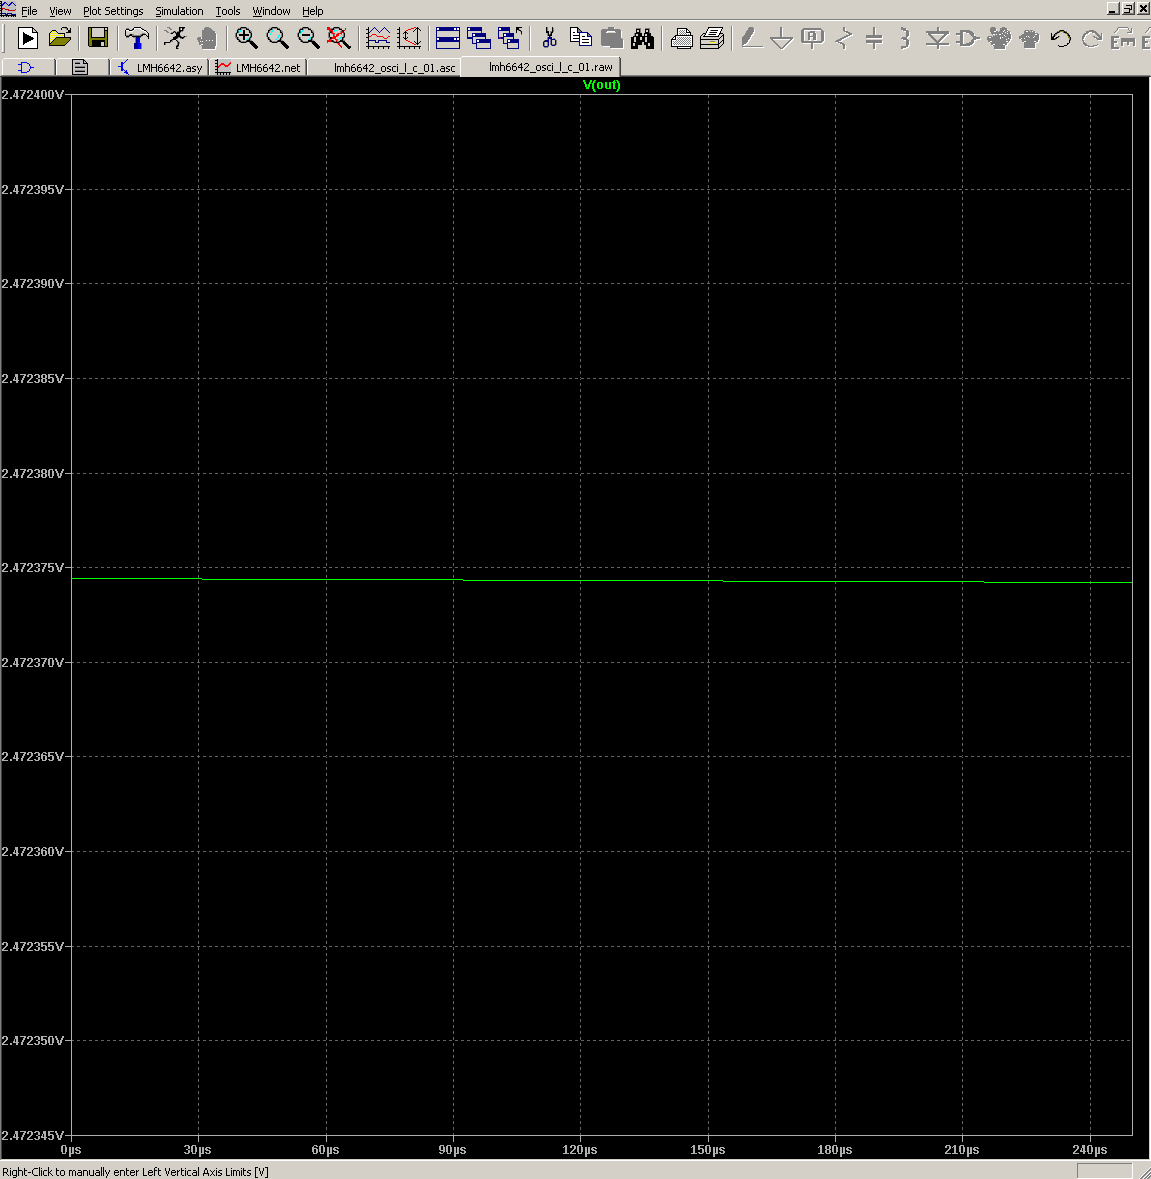Click the 2.472390V axis label
The height and width of the screenshot is (1179, 1151).
(x=32, y=284)
